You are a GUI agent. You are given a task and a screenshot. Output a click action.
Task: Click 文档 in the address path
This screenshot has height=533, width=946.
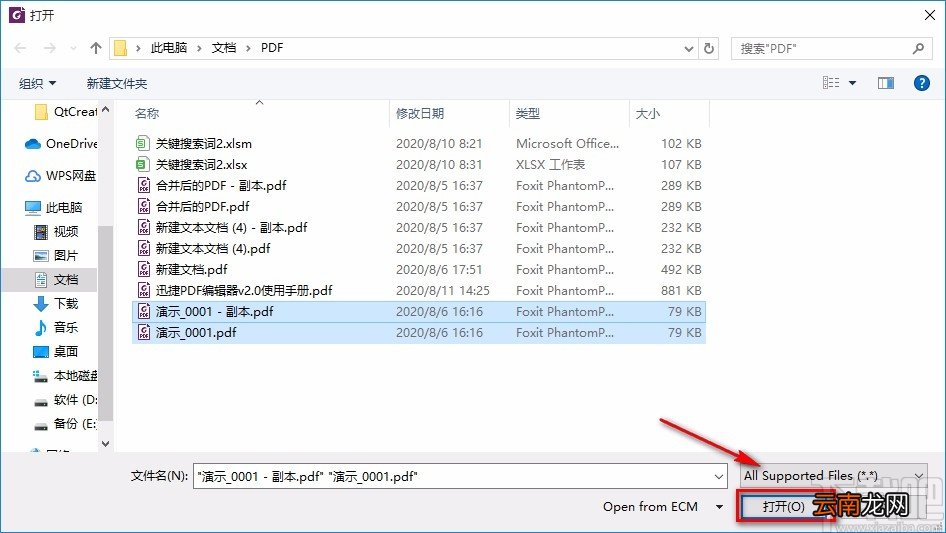click(x=224, y=48)
